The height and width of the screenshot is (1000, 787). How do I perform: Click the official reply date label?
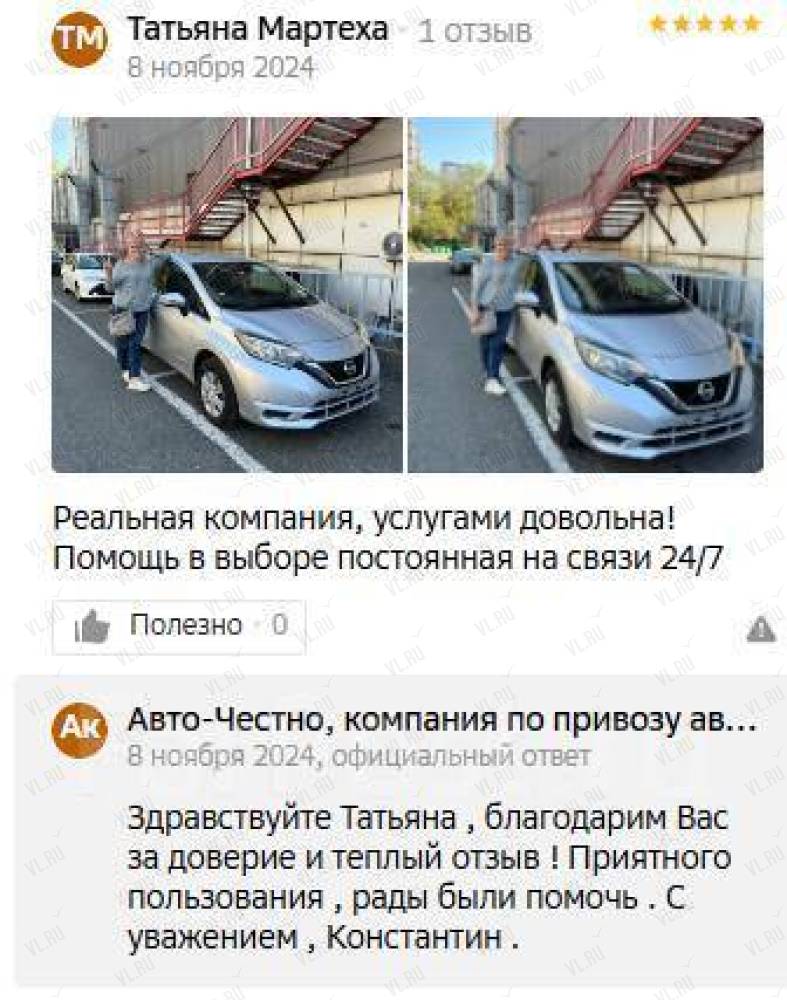click(x=221, y=756)
